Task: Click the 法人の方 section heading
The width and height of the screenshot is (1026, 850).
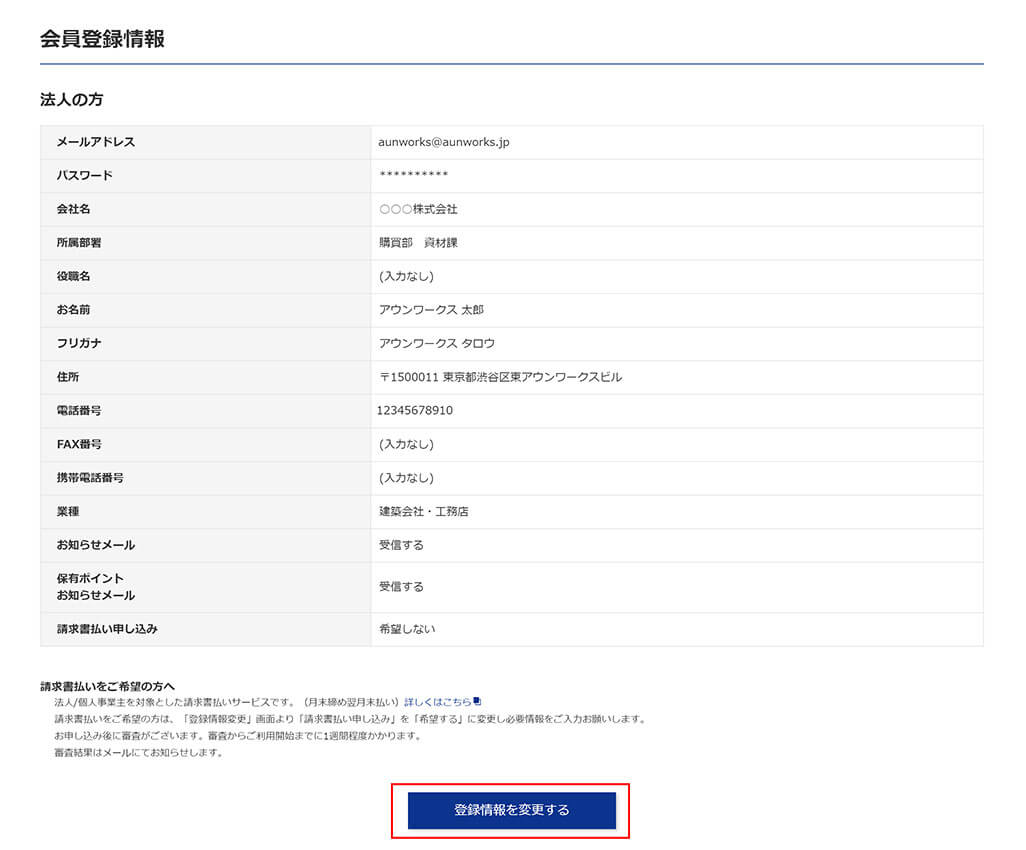Action: click(x=71, y=99)
